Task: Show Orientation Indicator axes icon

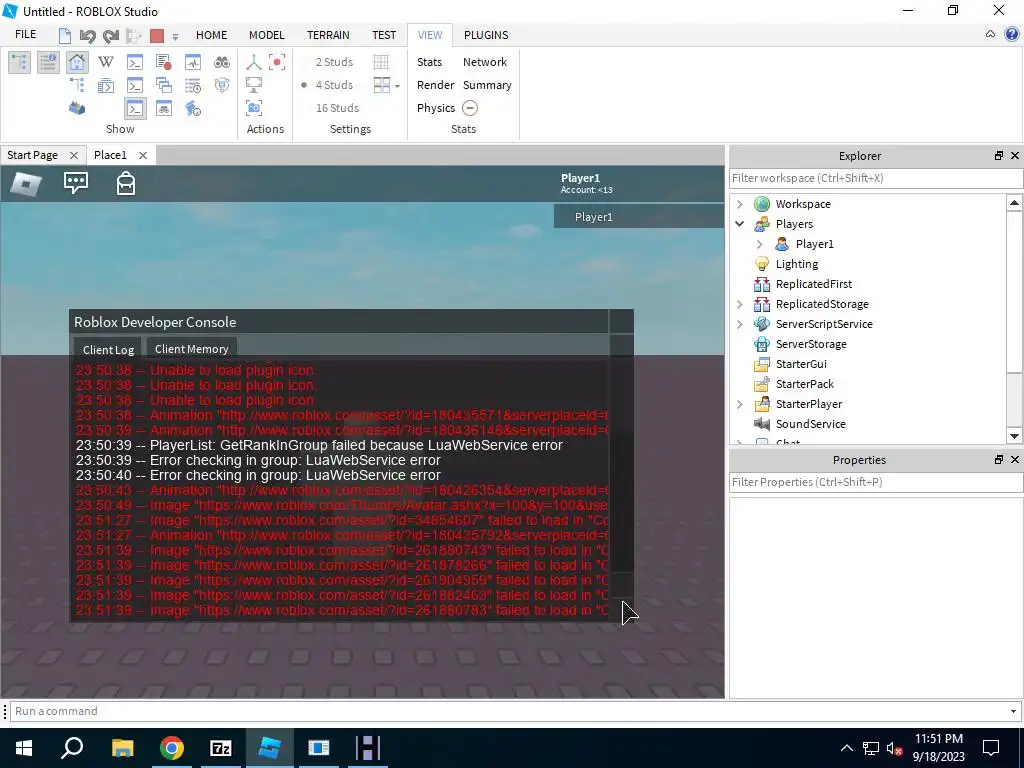Action: point(254,62)
